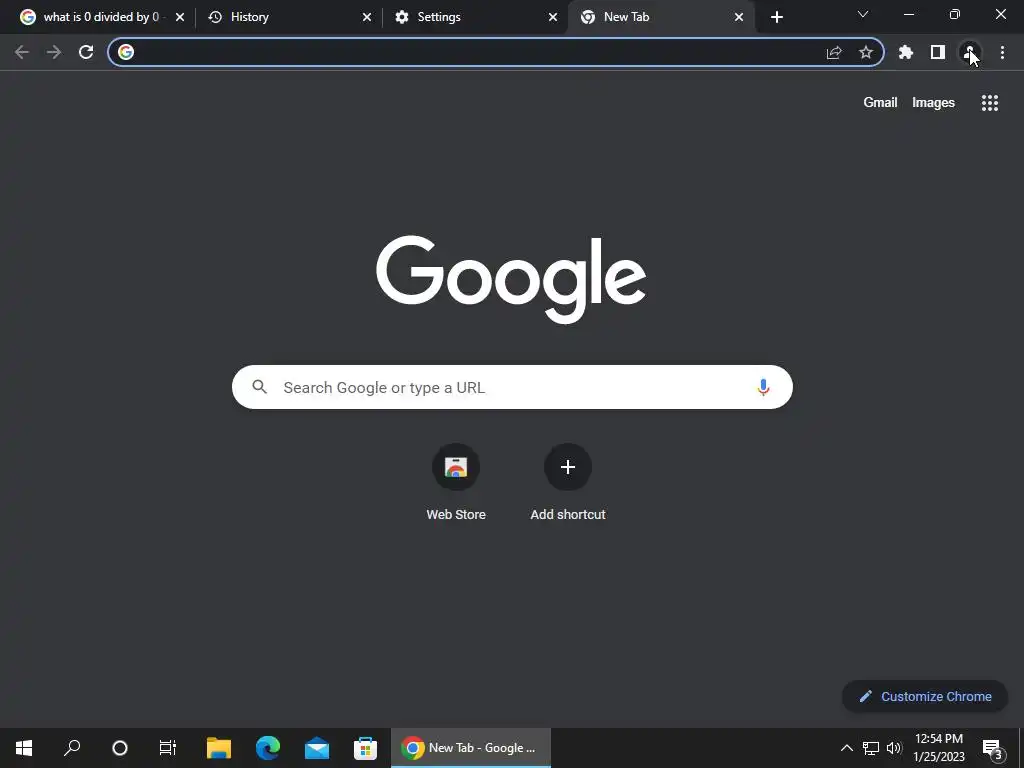This screenshot has height=768, width=1024.
Task: Open the notification center icon
Action: (992, 748)
